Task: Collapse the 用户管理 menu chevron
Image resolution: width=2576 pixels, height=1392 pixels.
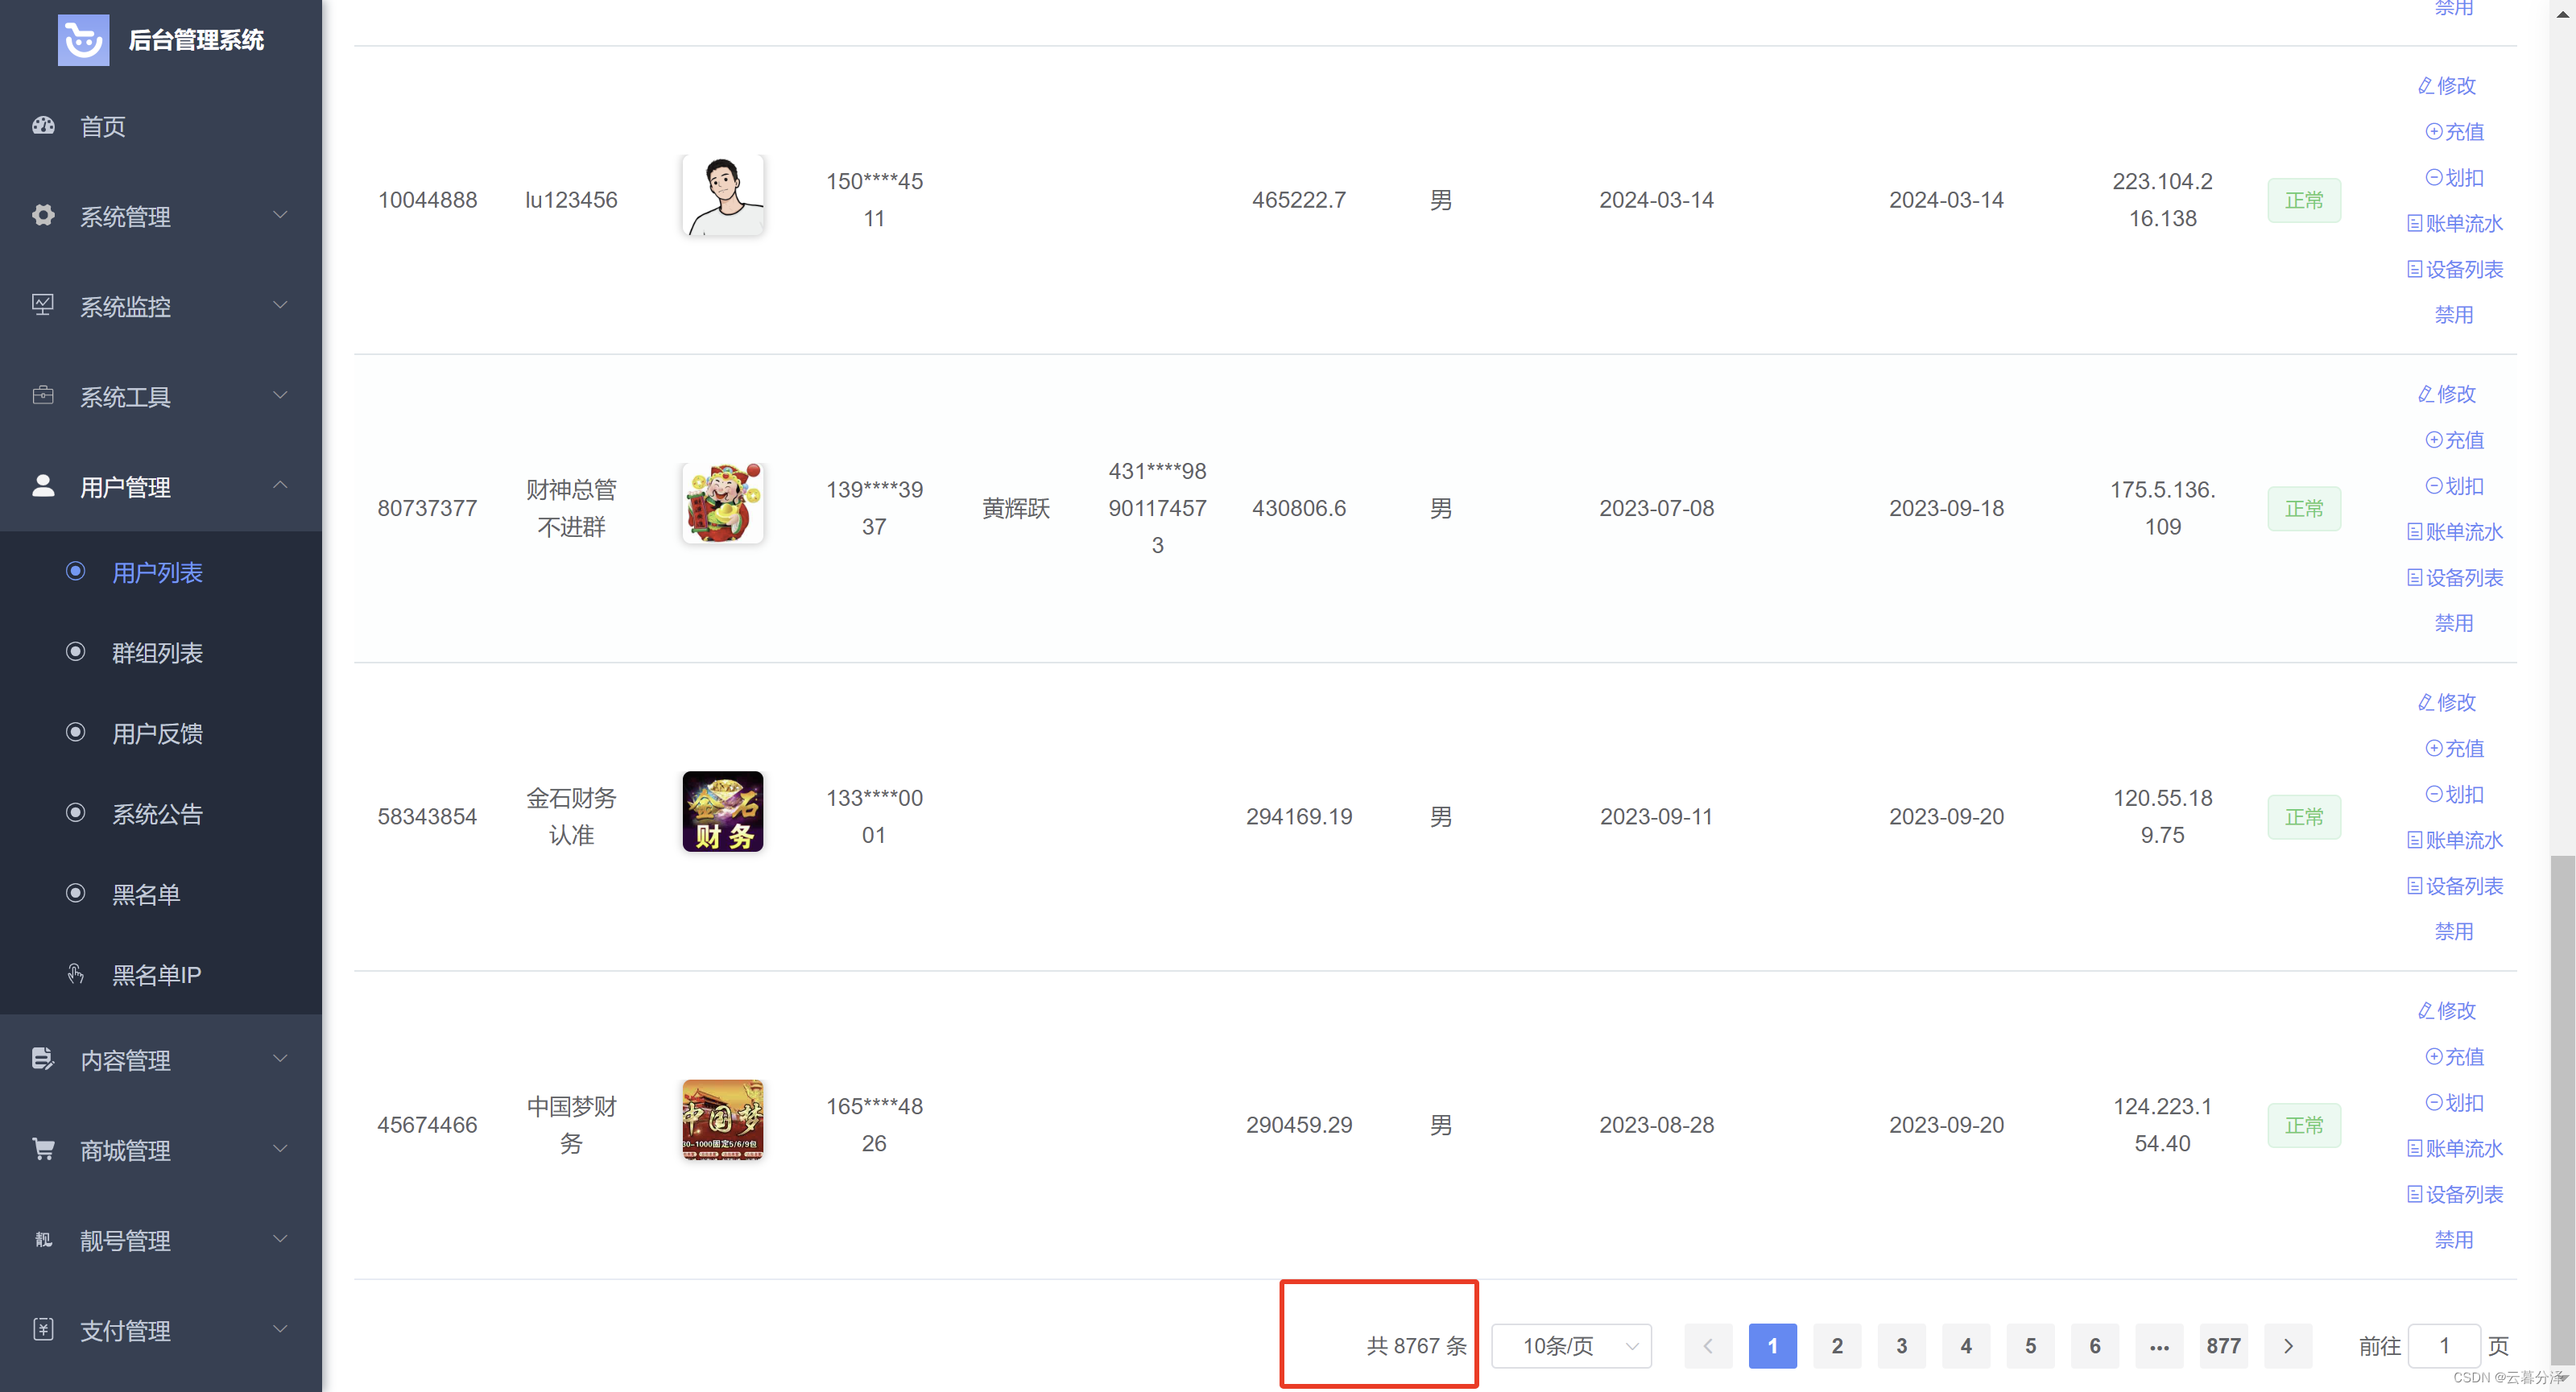Action: pos(280,486)
